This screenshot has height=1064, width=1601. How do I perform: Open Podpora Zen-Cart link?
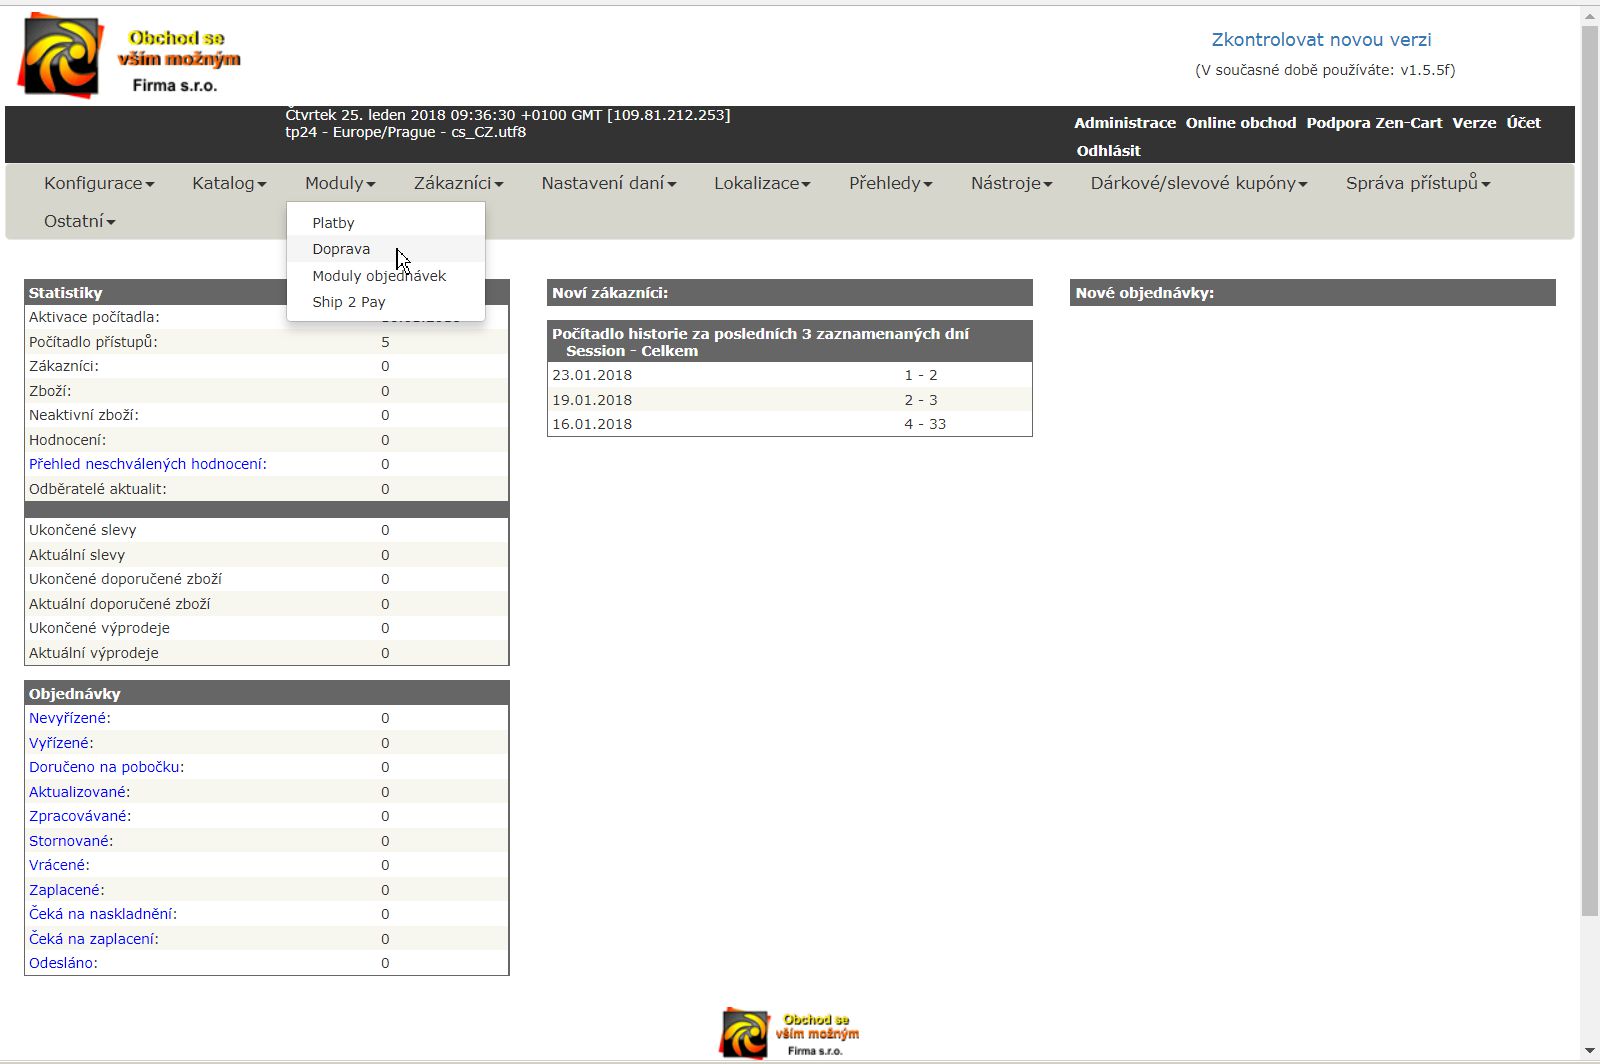click(1374, 123)
